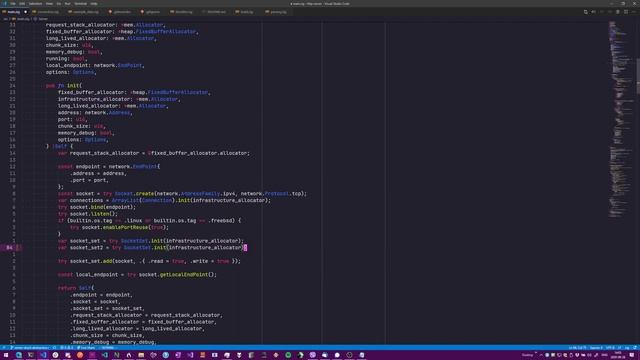Click the Server symbol in the breadcrumb

41,19
